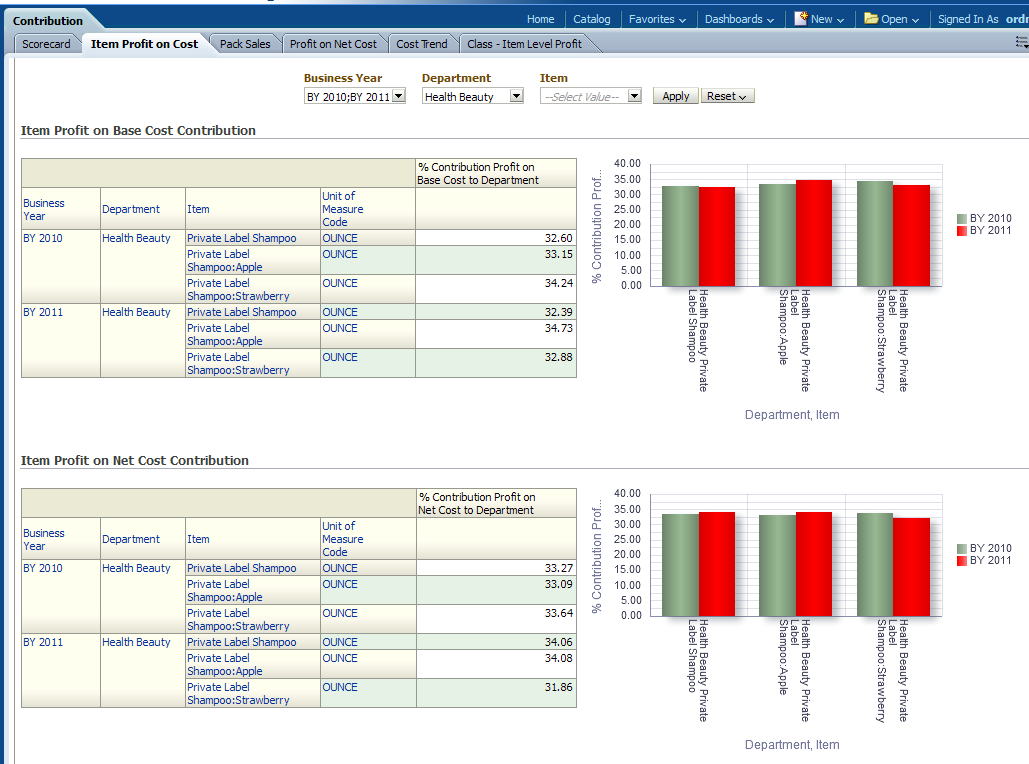Image resolution: width=1029 pixels, height=764 pixels.
Task: Open the Dashboards menu
Action: point(739,19)
